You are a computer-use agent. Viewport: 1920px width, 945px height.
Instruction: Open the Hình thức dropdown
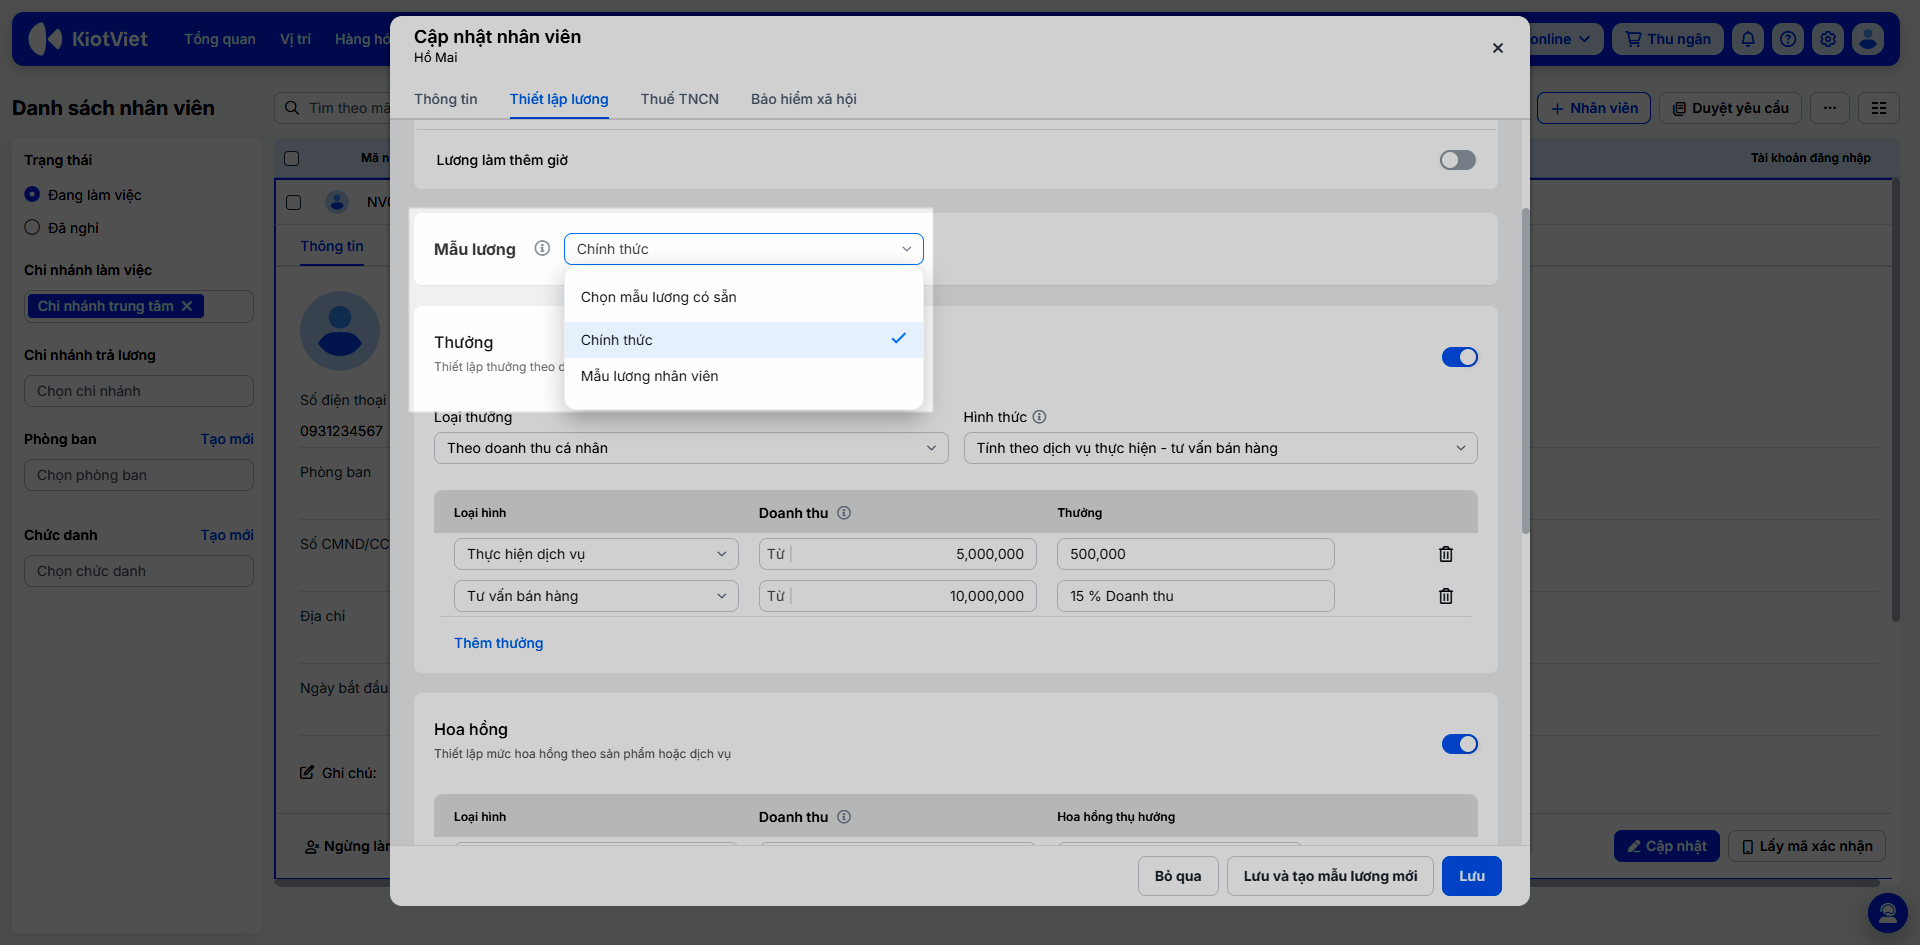point(1220,448)
